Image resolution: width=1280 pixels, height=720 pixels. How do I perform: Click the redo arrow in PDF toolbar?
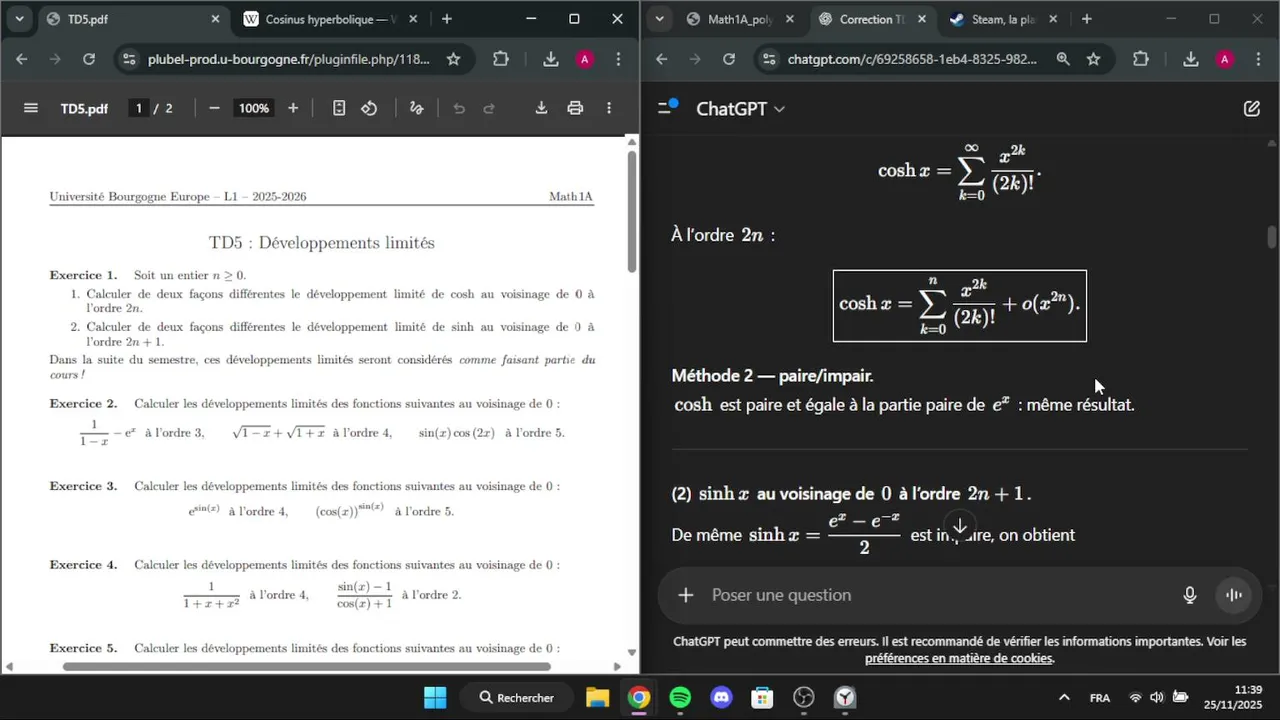[x=489, y=108]
